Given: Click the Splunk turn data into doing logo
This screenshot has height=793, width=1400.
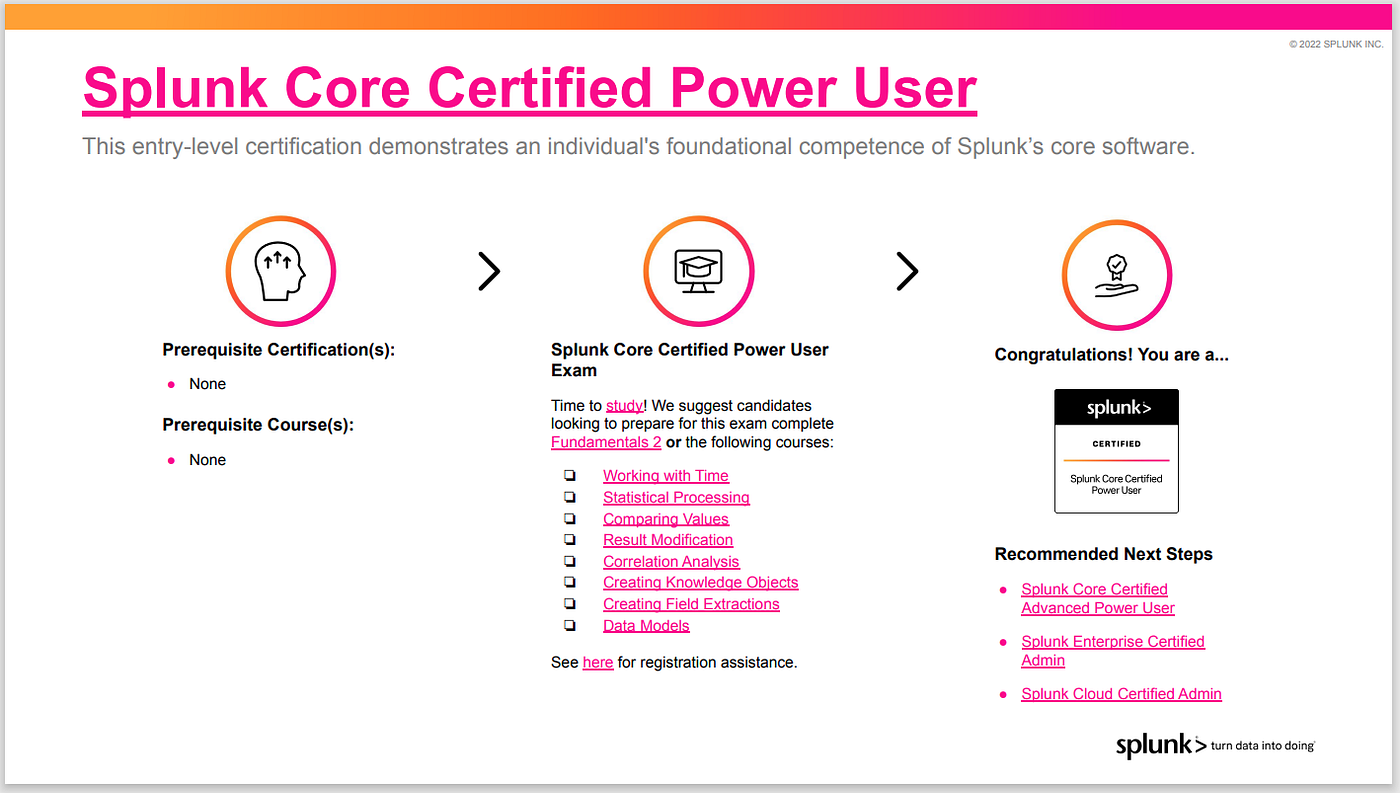Looking at the screenshot, I should (x=1215, y=745).
